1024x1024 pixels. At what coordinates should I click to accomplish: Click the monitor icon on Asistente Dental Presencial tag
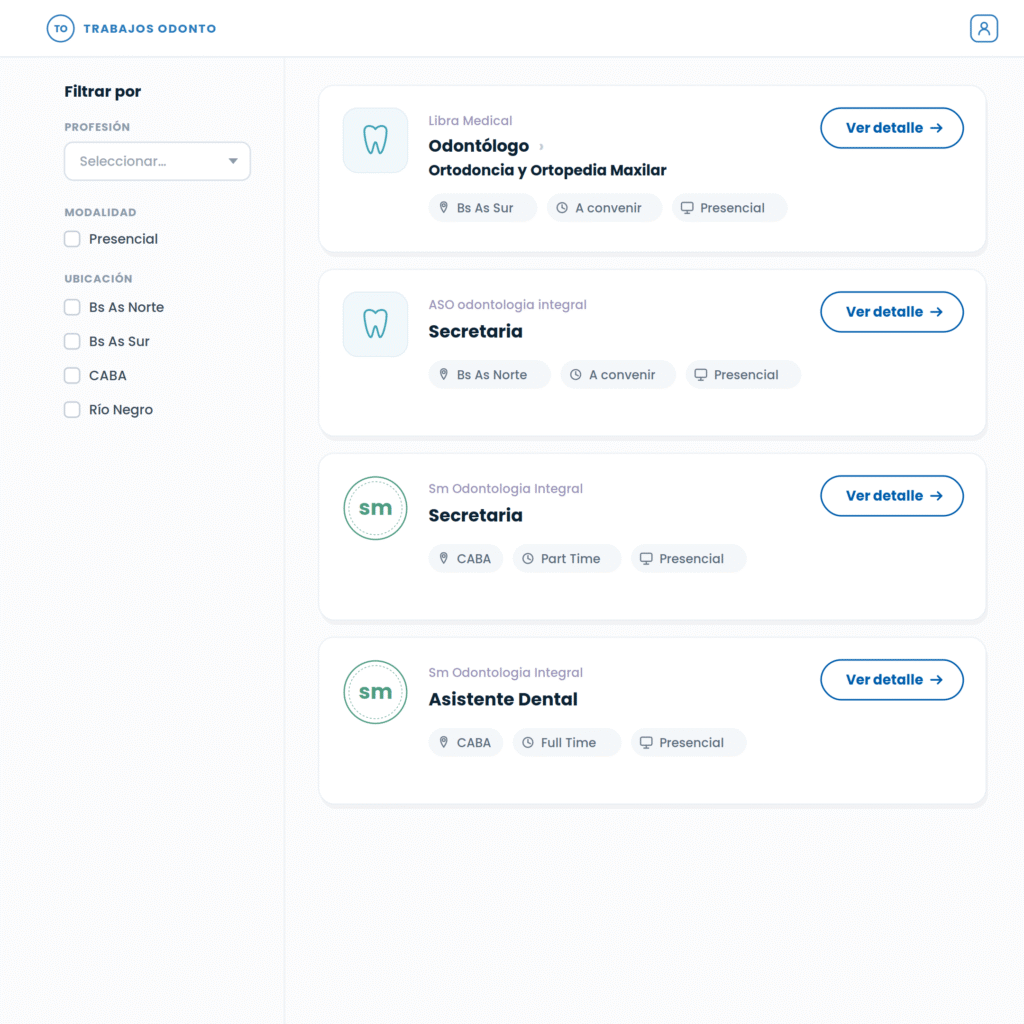click(646, 743)
